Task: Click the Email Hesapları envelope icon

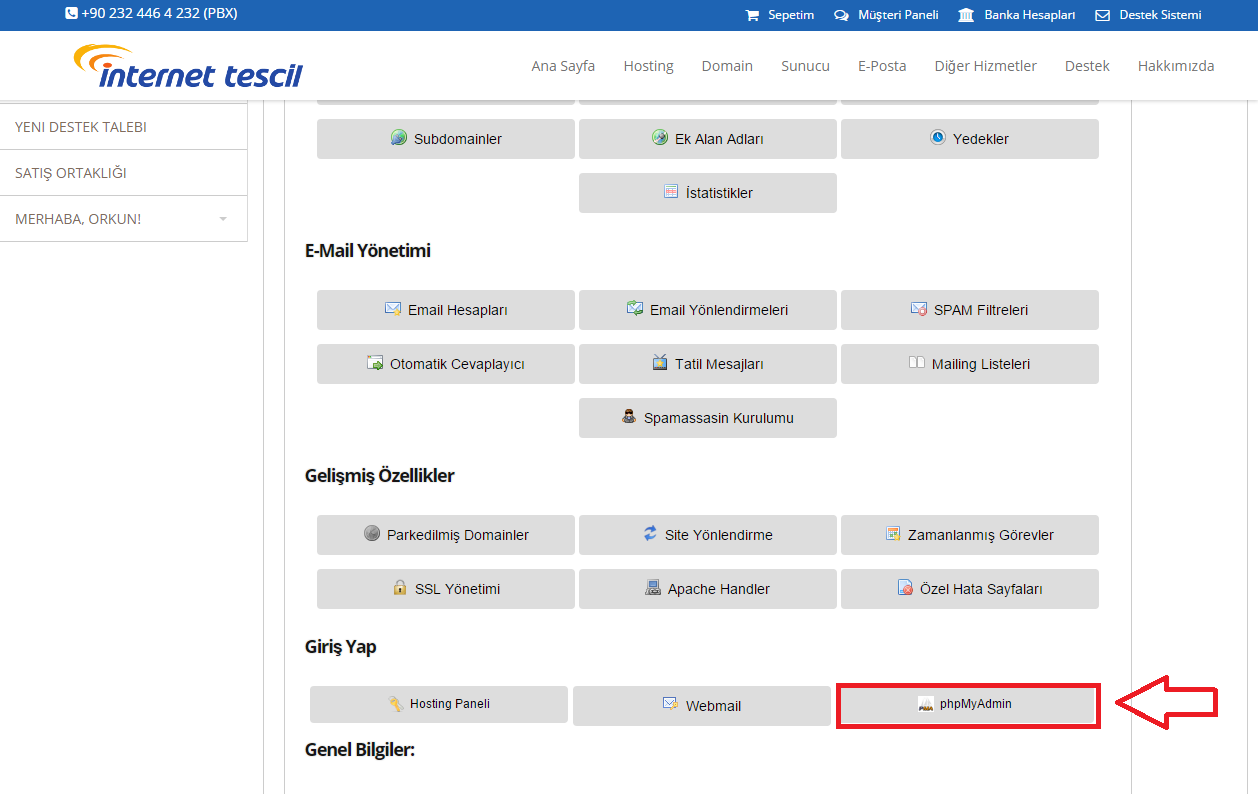Action: [x=393, y=309]
